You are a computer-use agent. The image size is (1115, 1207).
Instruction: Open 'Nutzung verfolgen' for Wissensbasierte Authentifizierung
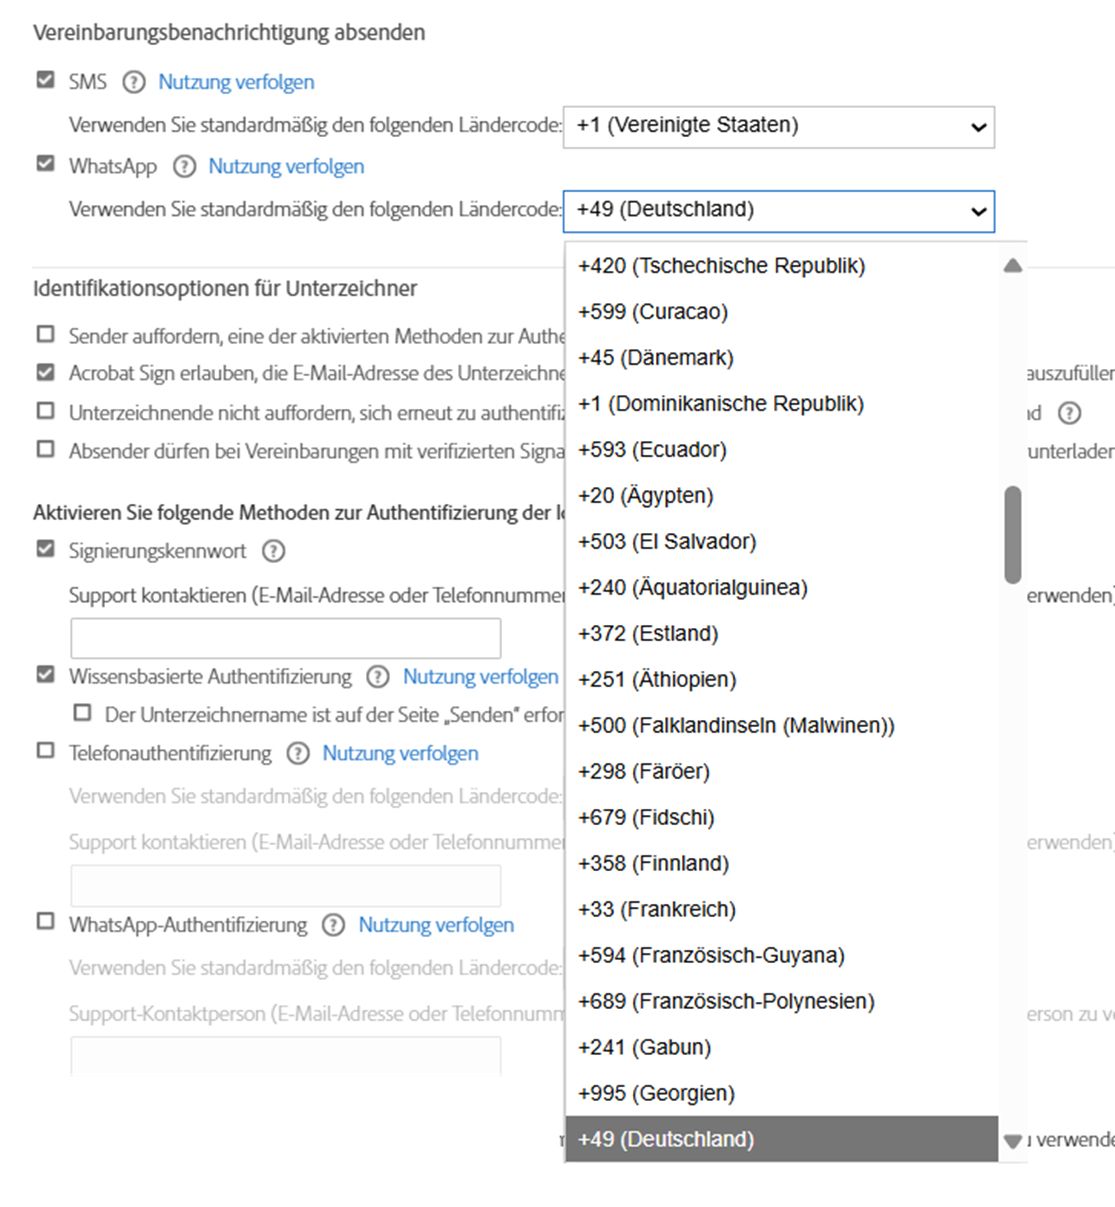(x=481, y=677)
